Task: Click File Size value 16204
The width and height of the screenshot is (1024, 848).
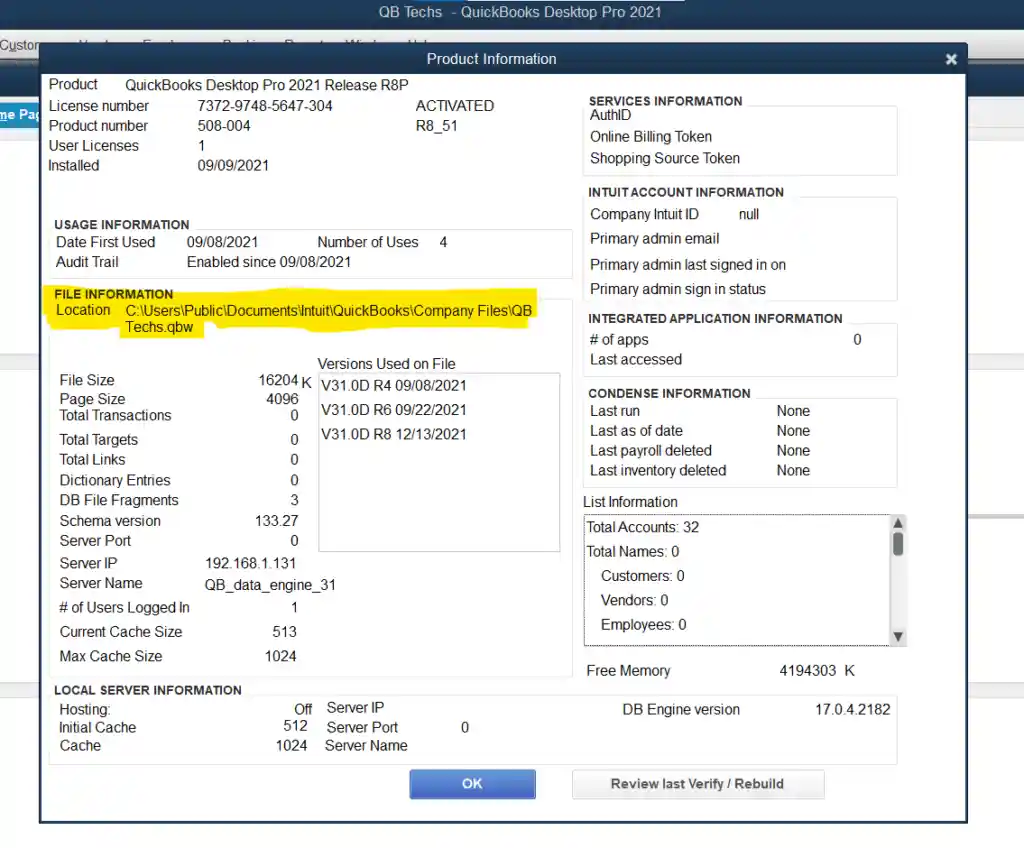Action: [278, 380]
